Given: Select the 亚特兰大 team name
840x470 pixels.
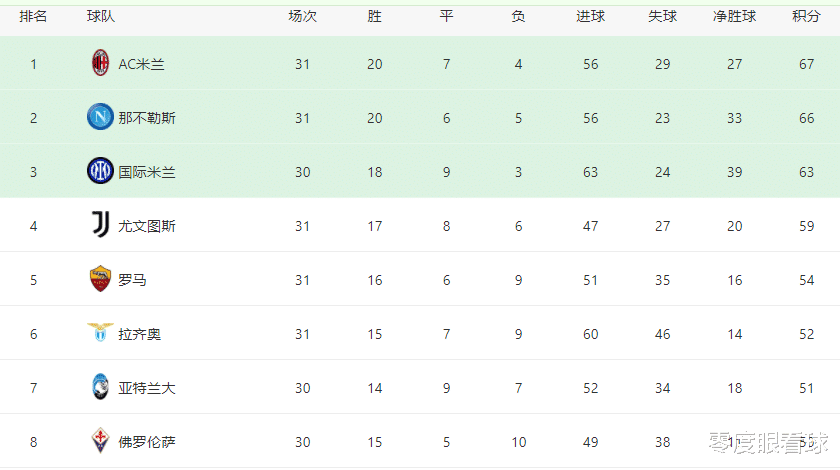Looking at the screenshot, I should point(147,388).
